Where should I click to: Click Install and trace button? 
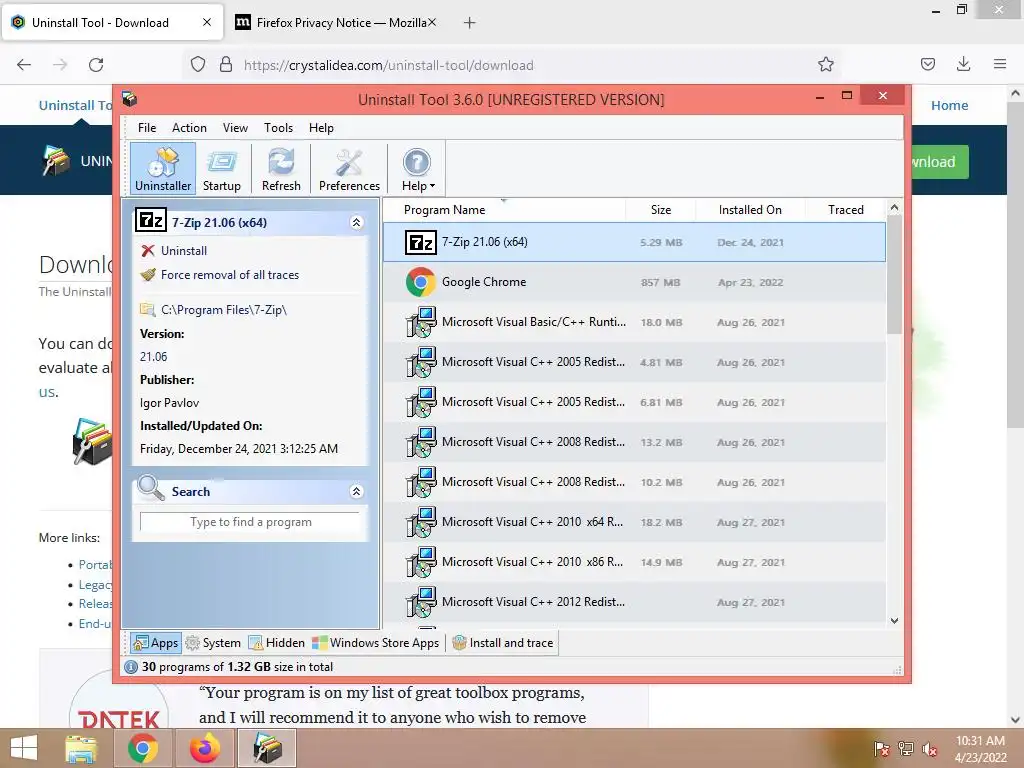coord(503,643)
